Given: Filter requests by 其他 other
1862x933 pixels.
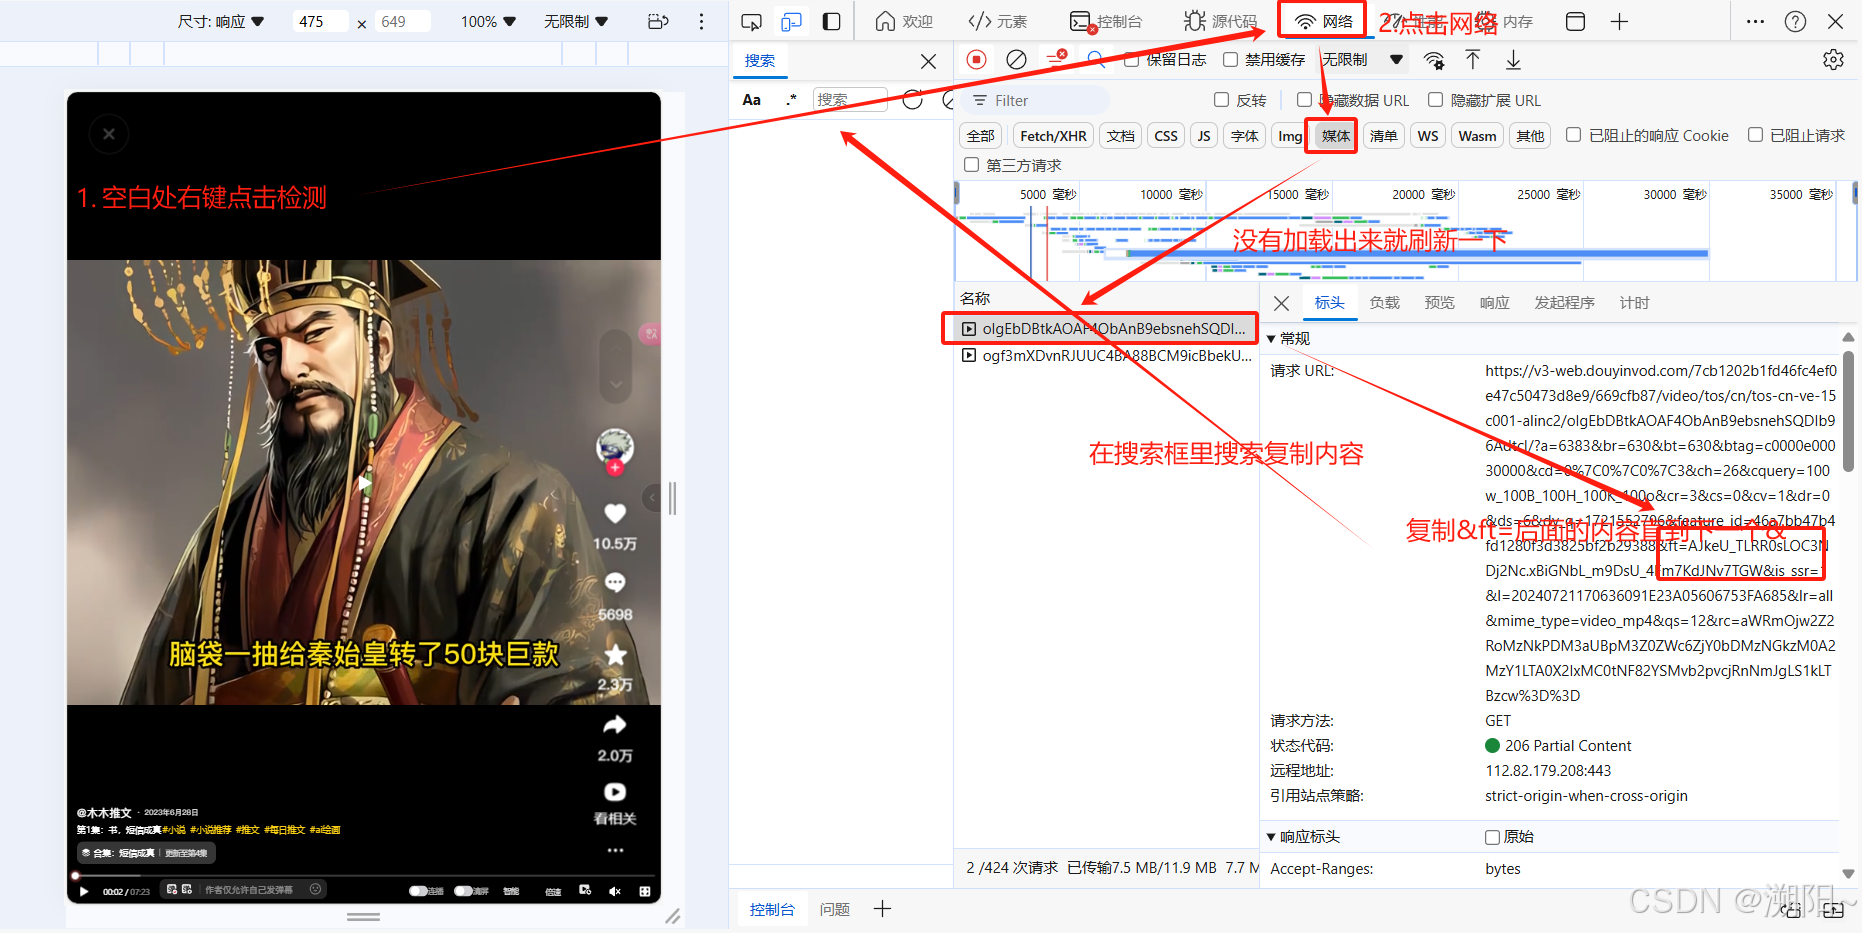Looking at the screenshot, I should click(x=1530, y=136).
